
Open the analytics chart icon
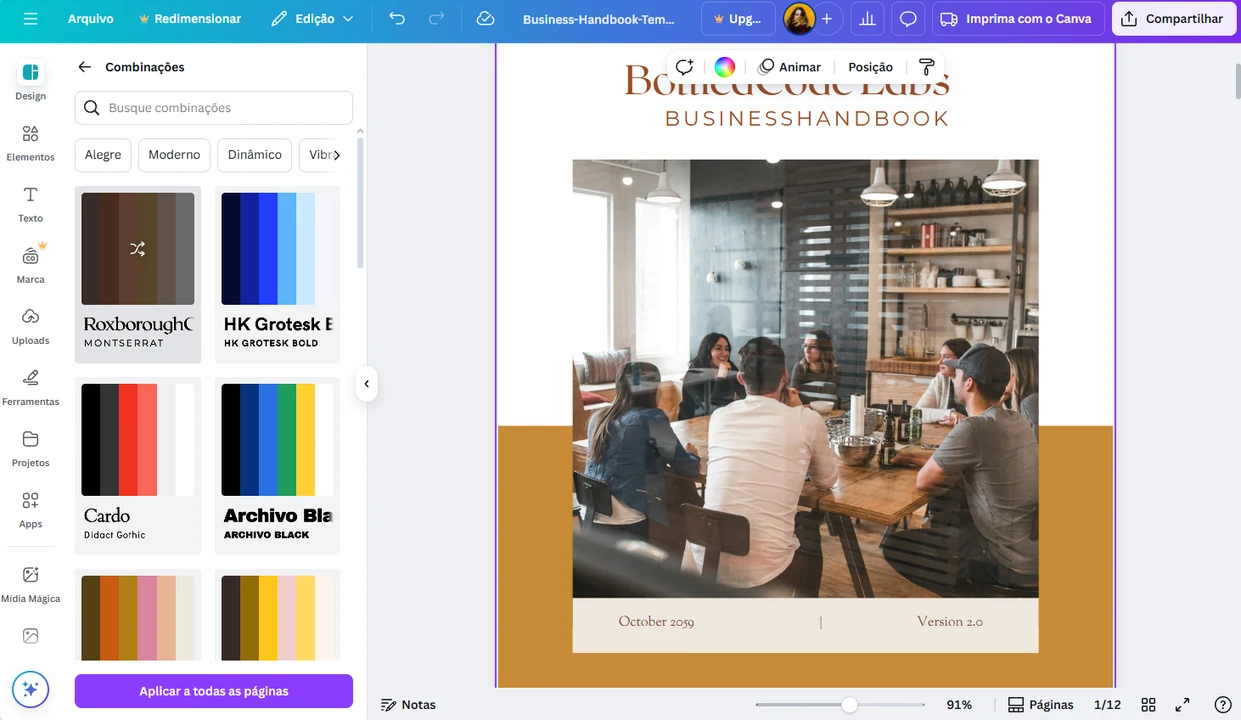click(x=867, y=19)
